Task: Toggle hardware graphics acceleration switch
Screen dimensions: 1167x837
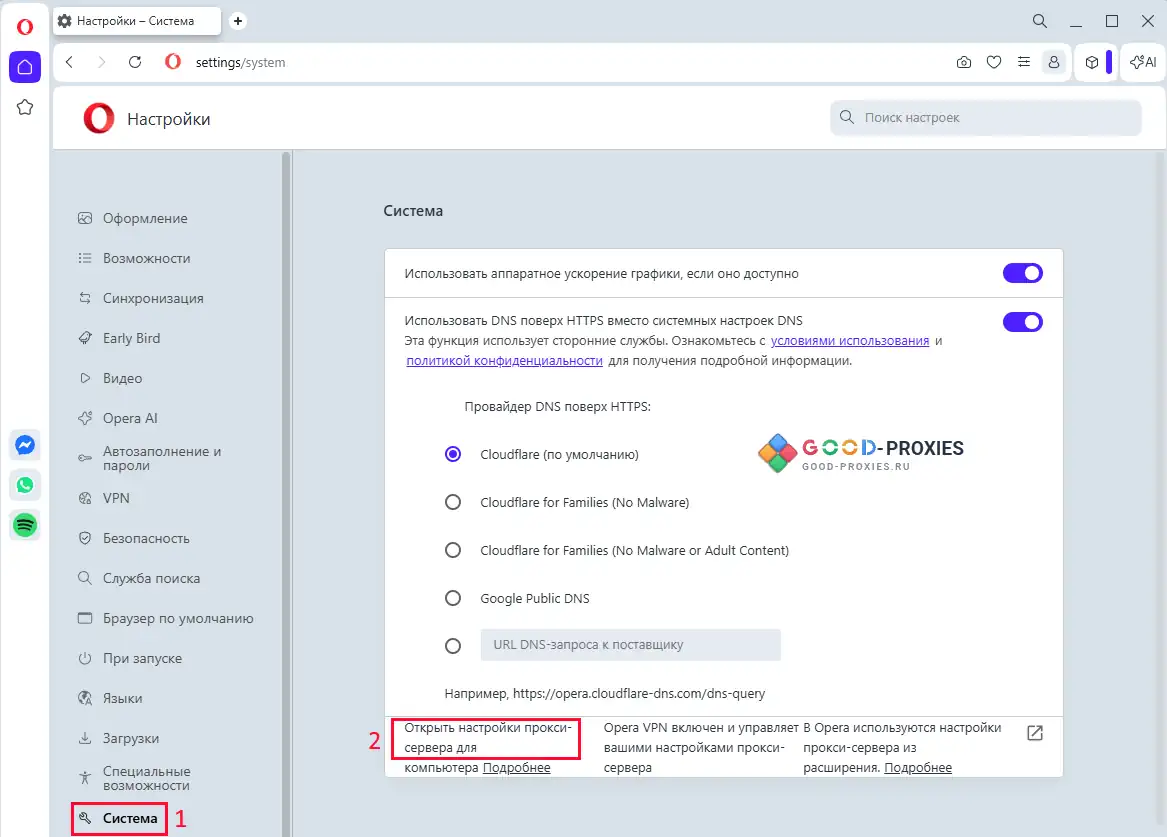Action: point(1023,273)
